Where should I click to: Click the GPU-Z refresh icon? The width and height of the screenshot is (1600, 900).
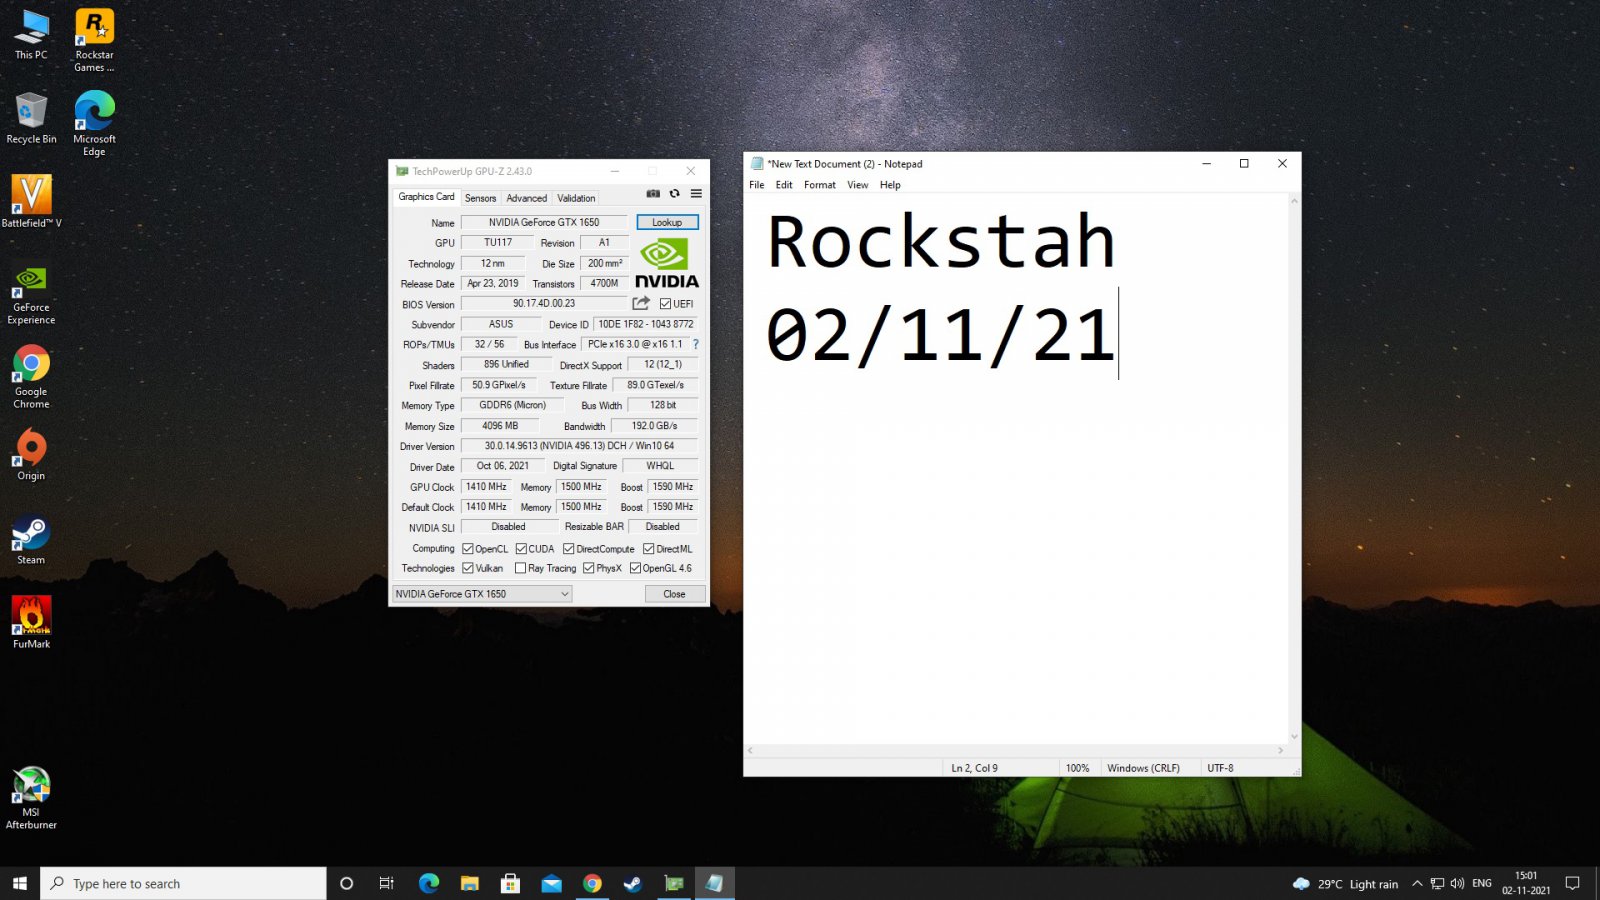coord(675,194)
